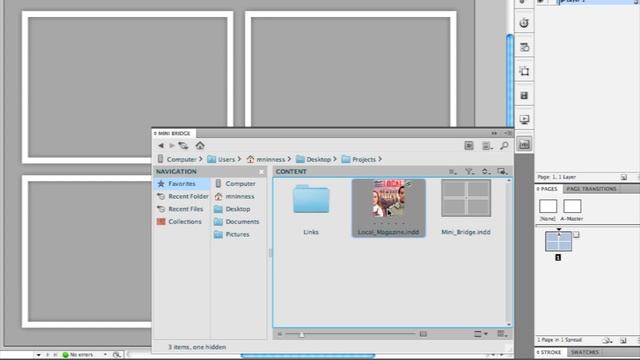640x360 pixels.
Task: Select the Links folder thumbnail
Action: (x=311, y=199)
